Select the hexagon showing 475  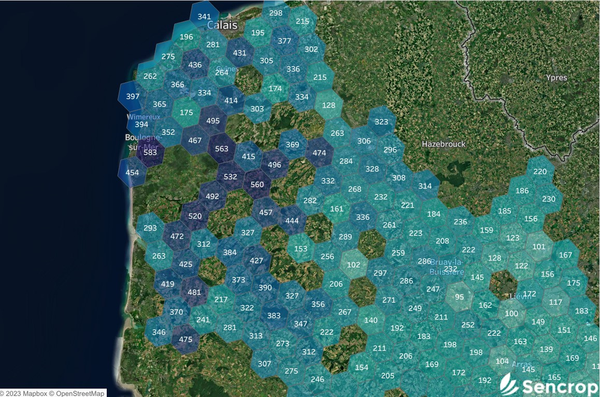[186, 339]
